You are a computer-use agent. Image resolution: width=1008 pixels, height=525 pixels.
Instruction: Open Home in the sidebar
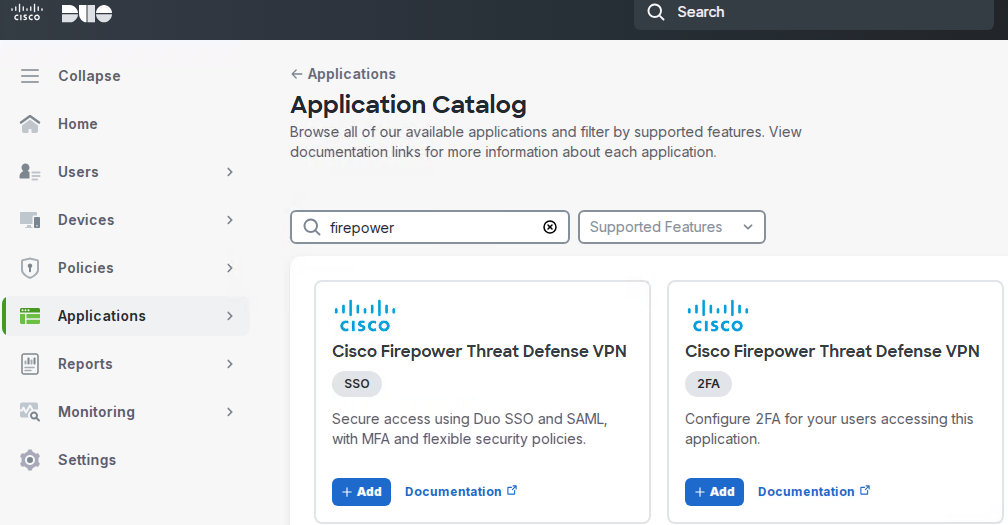[78, 123]
